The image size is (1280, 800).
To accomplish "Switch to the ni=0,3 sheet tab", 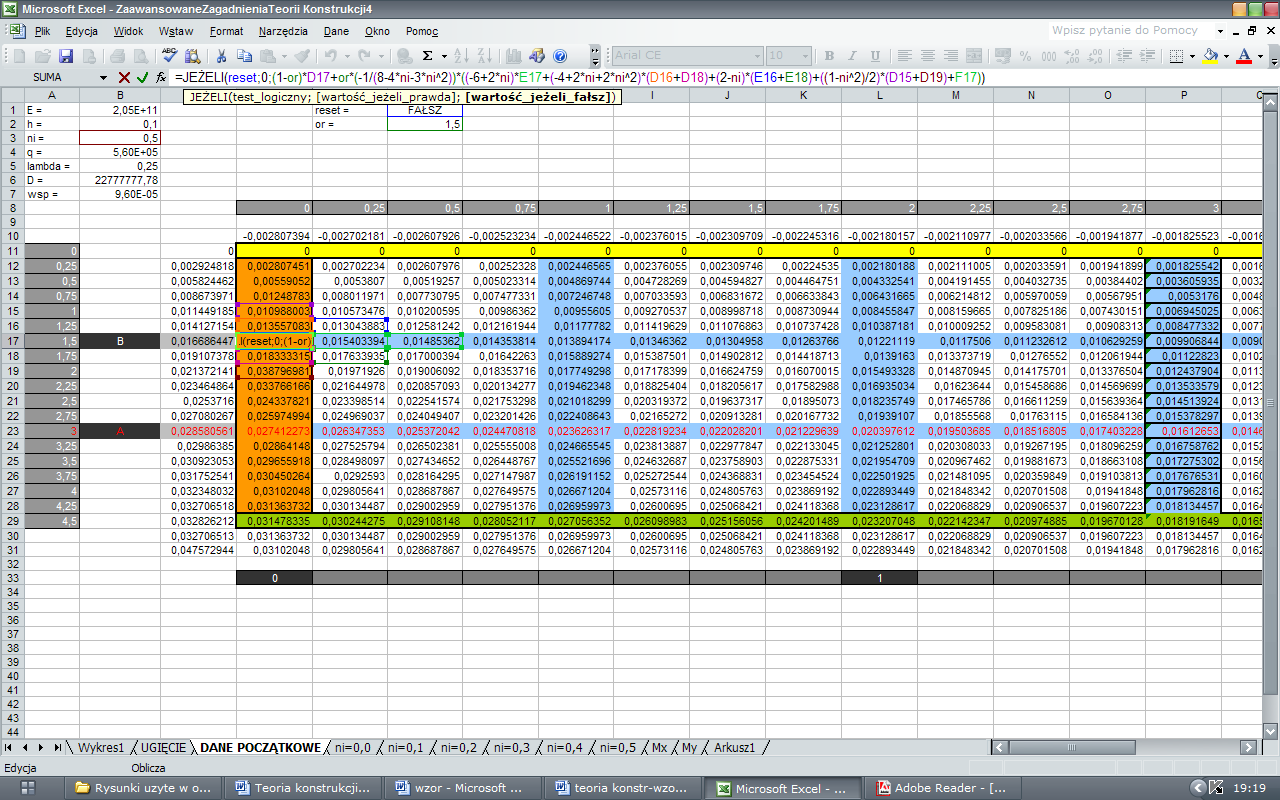I will click(513, 747).
